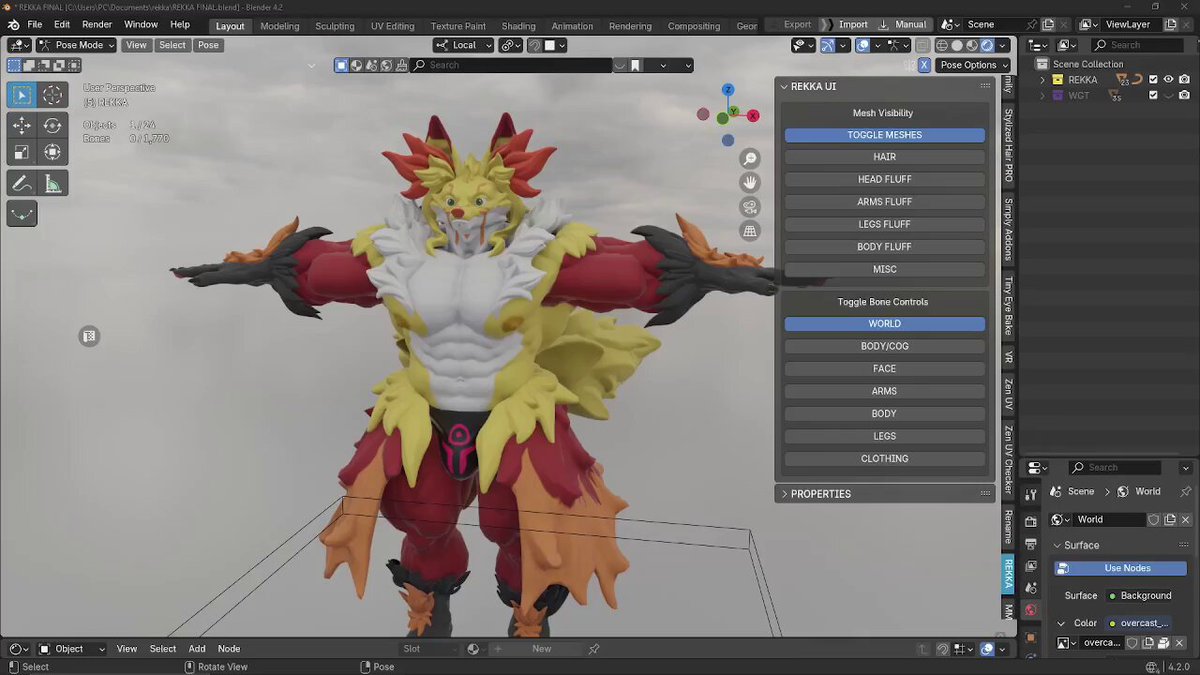Toggle X-axis mirror in pose options
This screenshot has height=675, width=1200.
coord(924,65)
